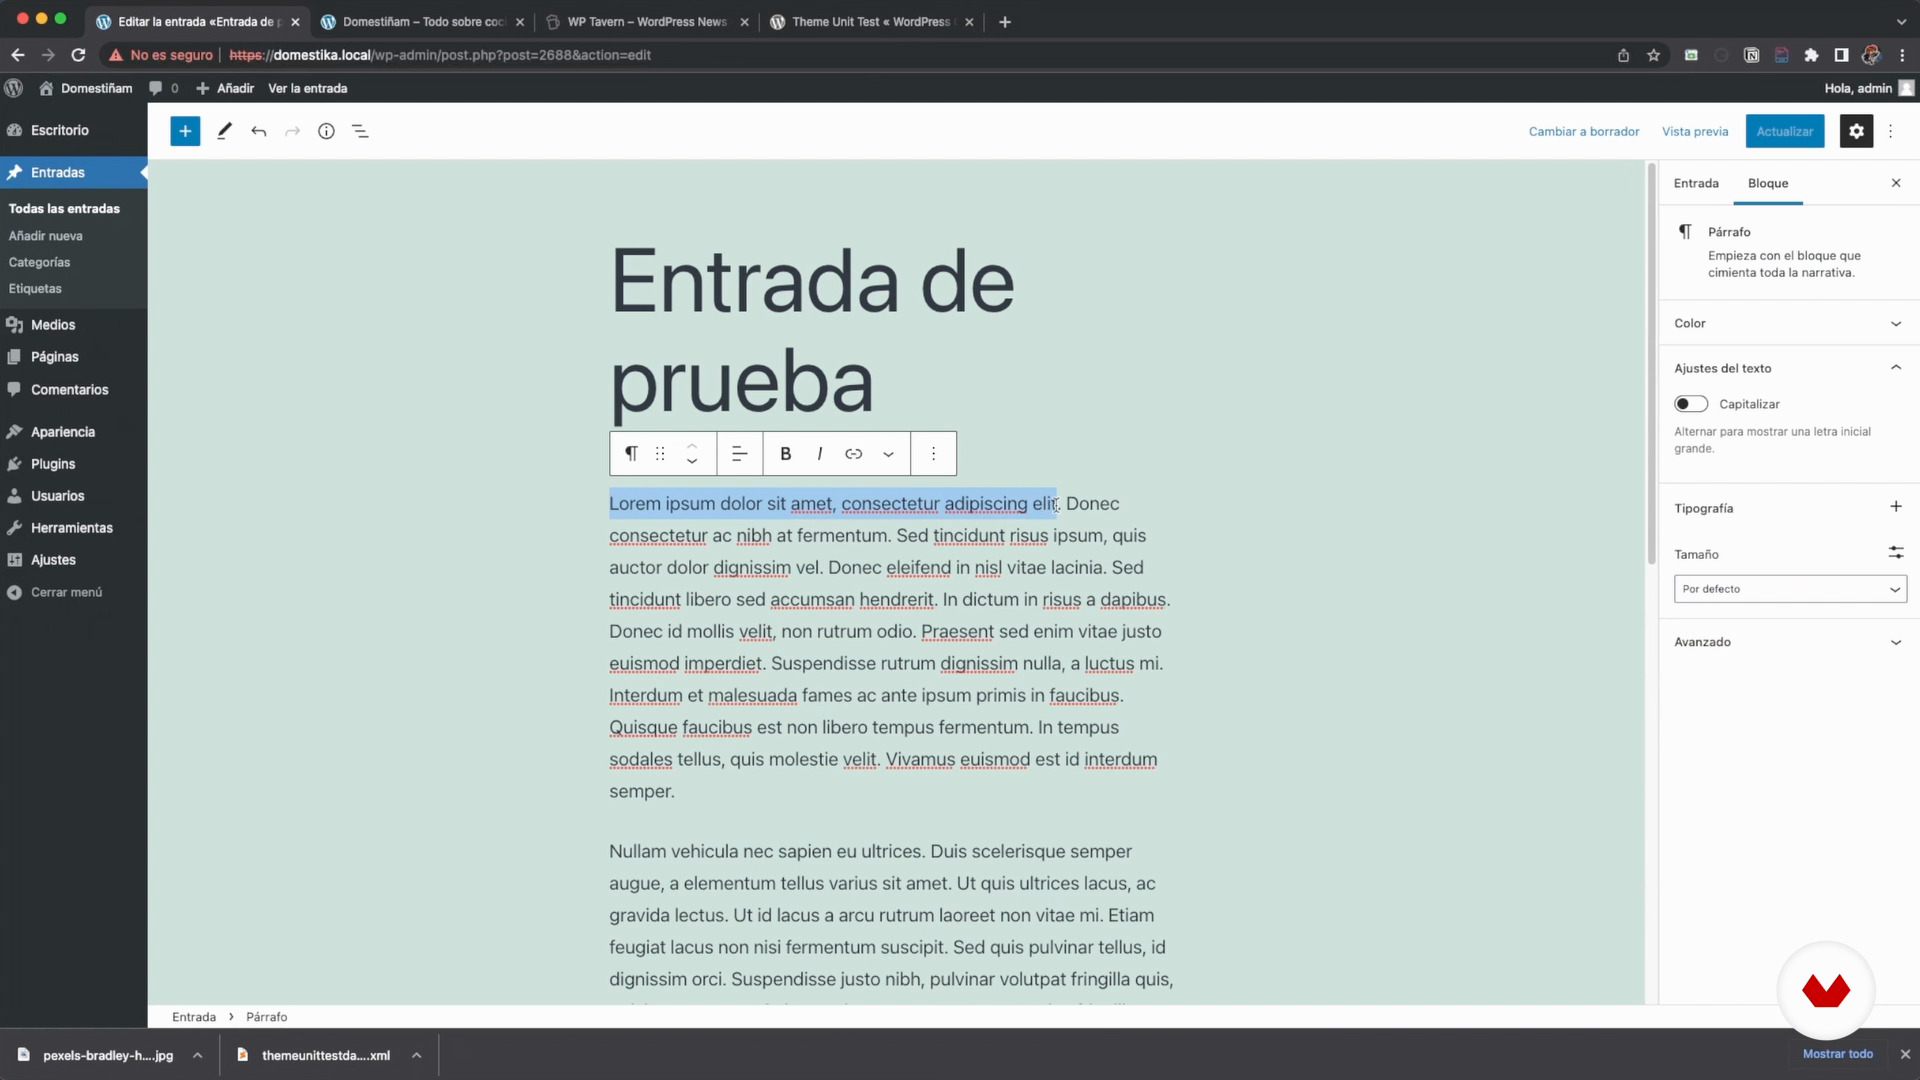Image resolution: width=1920 pixels, height=1080 pixels.
Task: Click the Actualizar button
Action: (x=1784, y=131)
